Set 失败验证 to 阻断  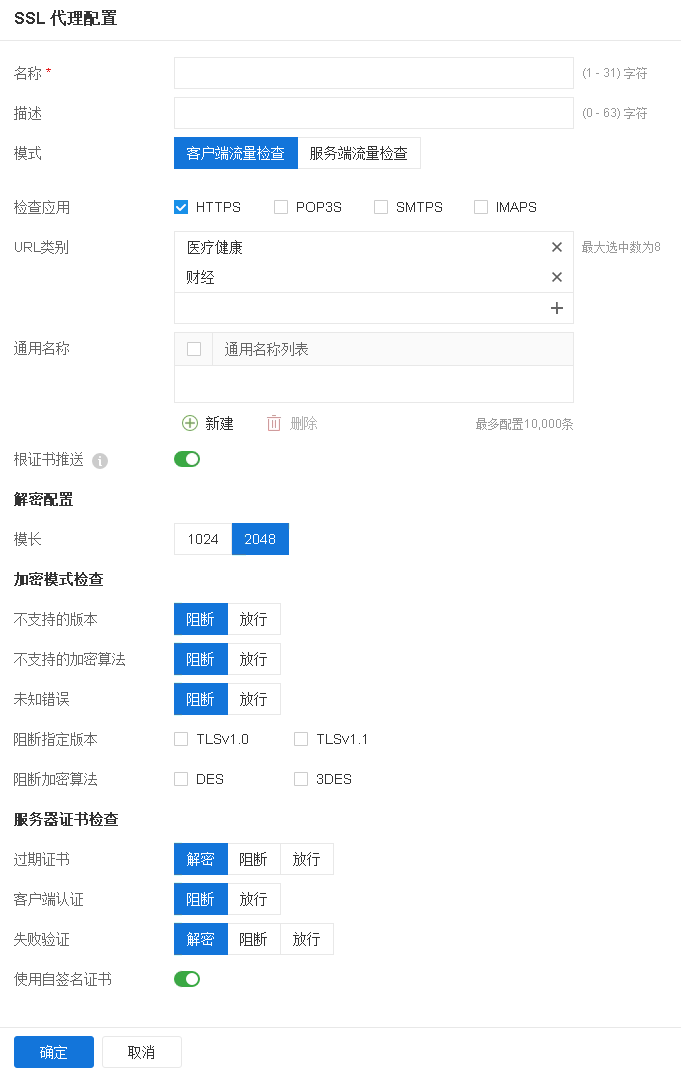(254, 939)
